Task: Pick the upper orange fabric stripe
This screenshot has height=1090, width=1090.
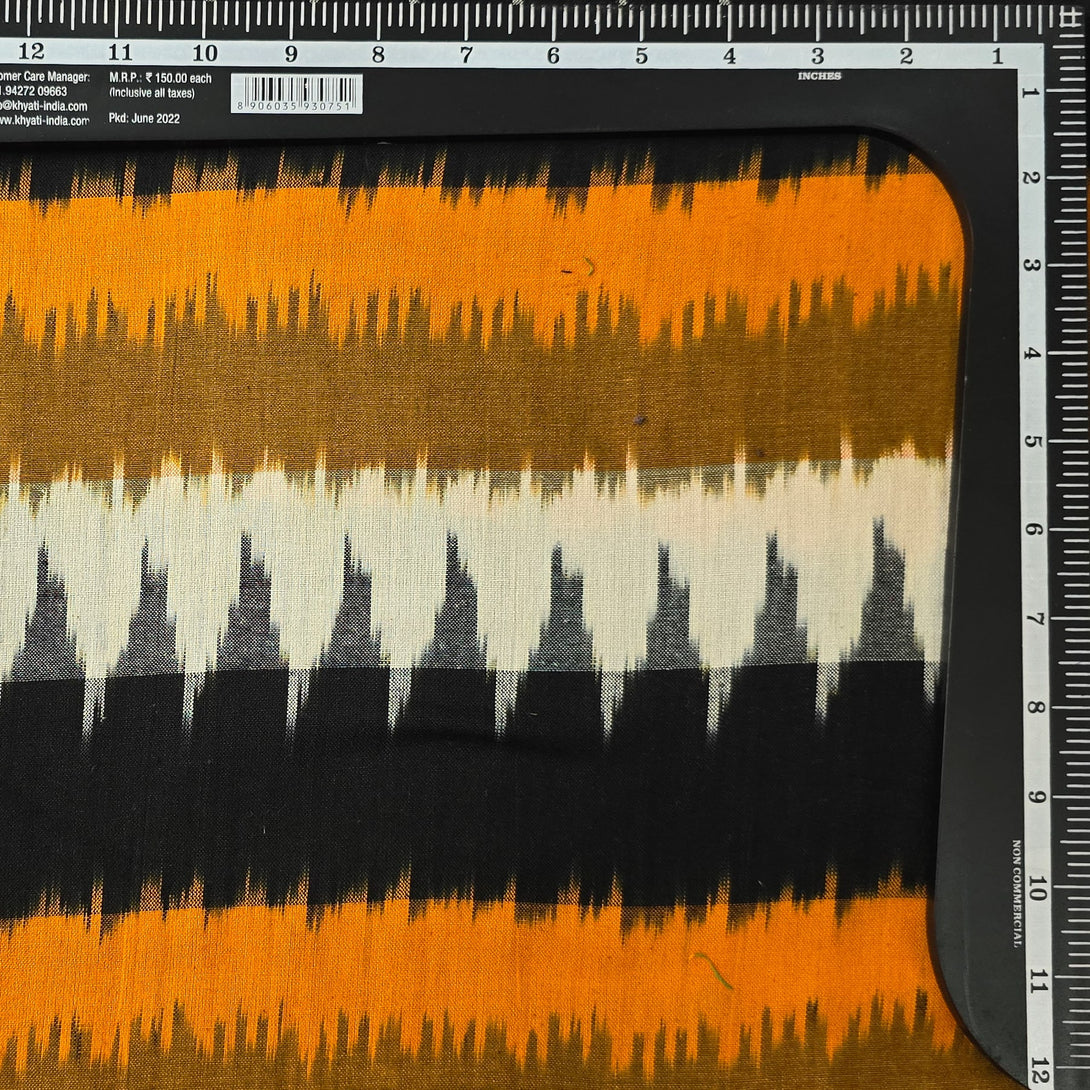Action: pos(480,250)
